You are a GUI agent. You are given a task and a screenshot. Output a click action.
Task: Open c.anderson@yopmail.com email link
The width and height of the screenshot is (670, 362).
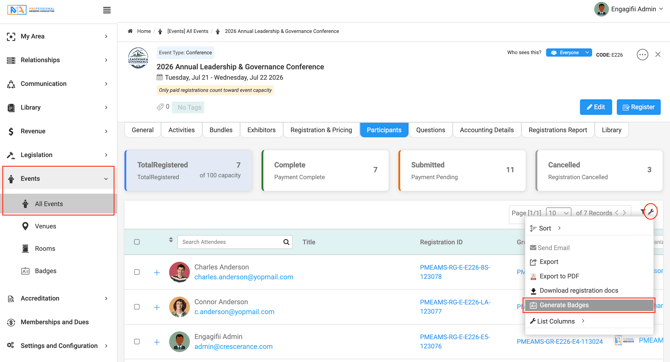coord(234,312)
